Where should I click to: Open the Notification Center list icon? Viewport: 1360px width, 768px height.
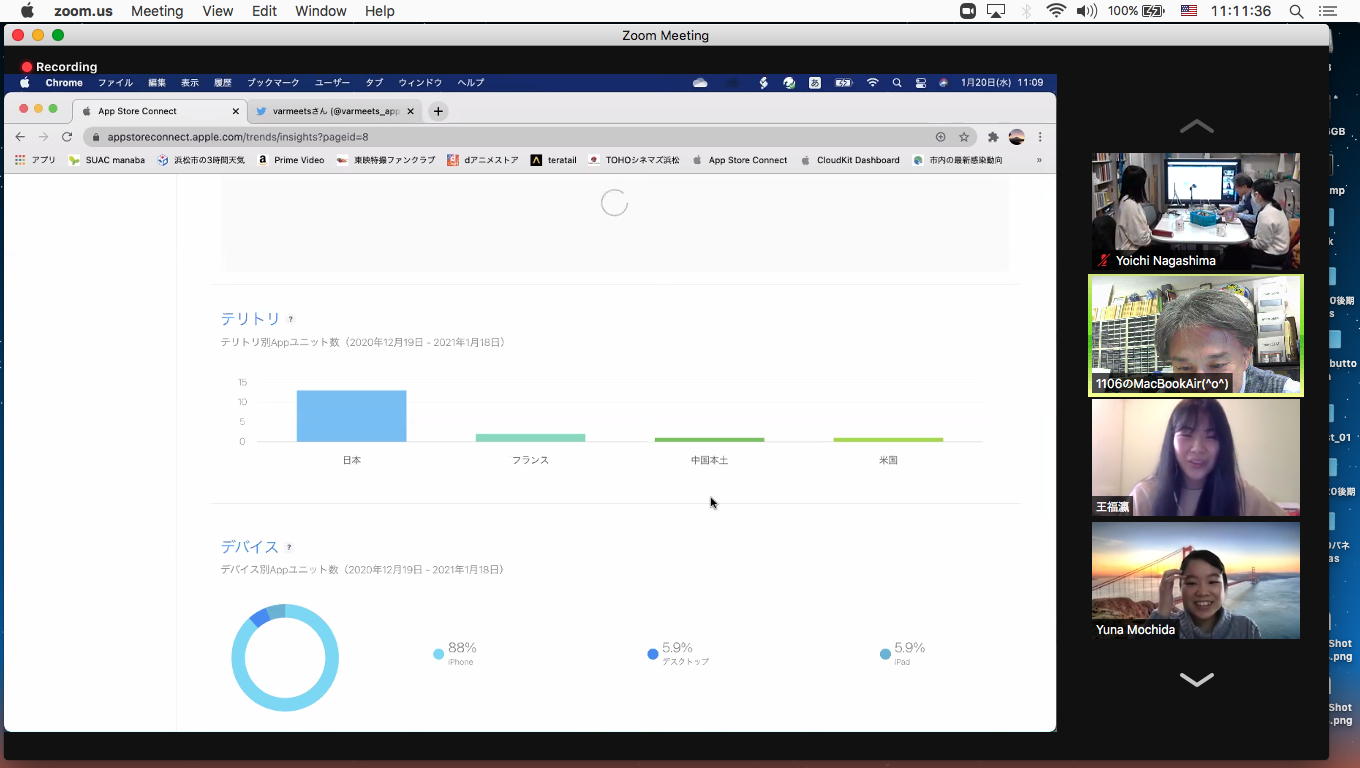coord(1328,11)
